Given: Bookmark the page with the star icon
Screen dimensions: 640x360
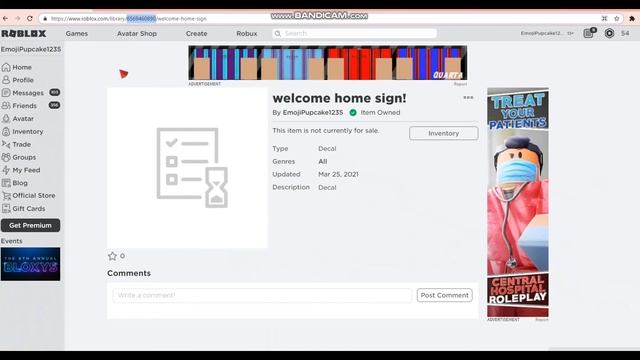Looking at the screenshot, I should click(x=617, y=19).
